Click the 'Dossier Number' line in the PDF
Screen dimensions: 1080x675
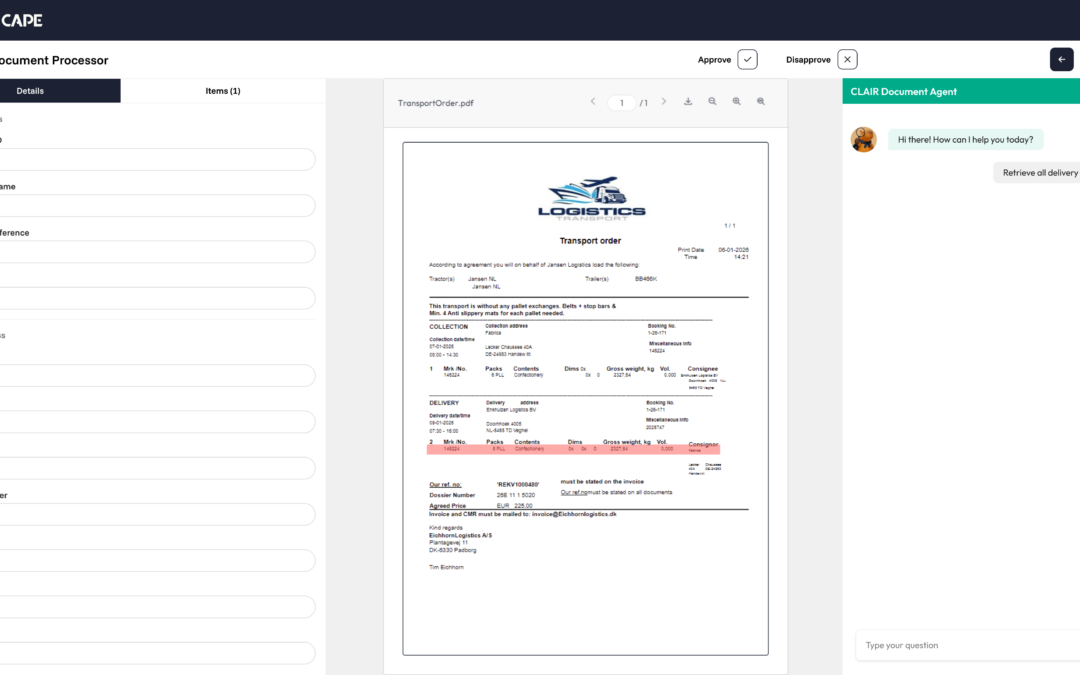(481, 495)
